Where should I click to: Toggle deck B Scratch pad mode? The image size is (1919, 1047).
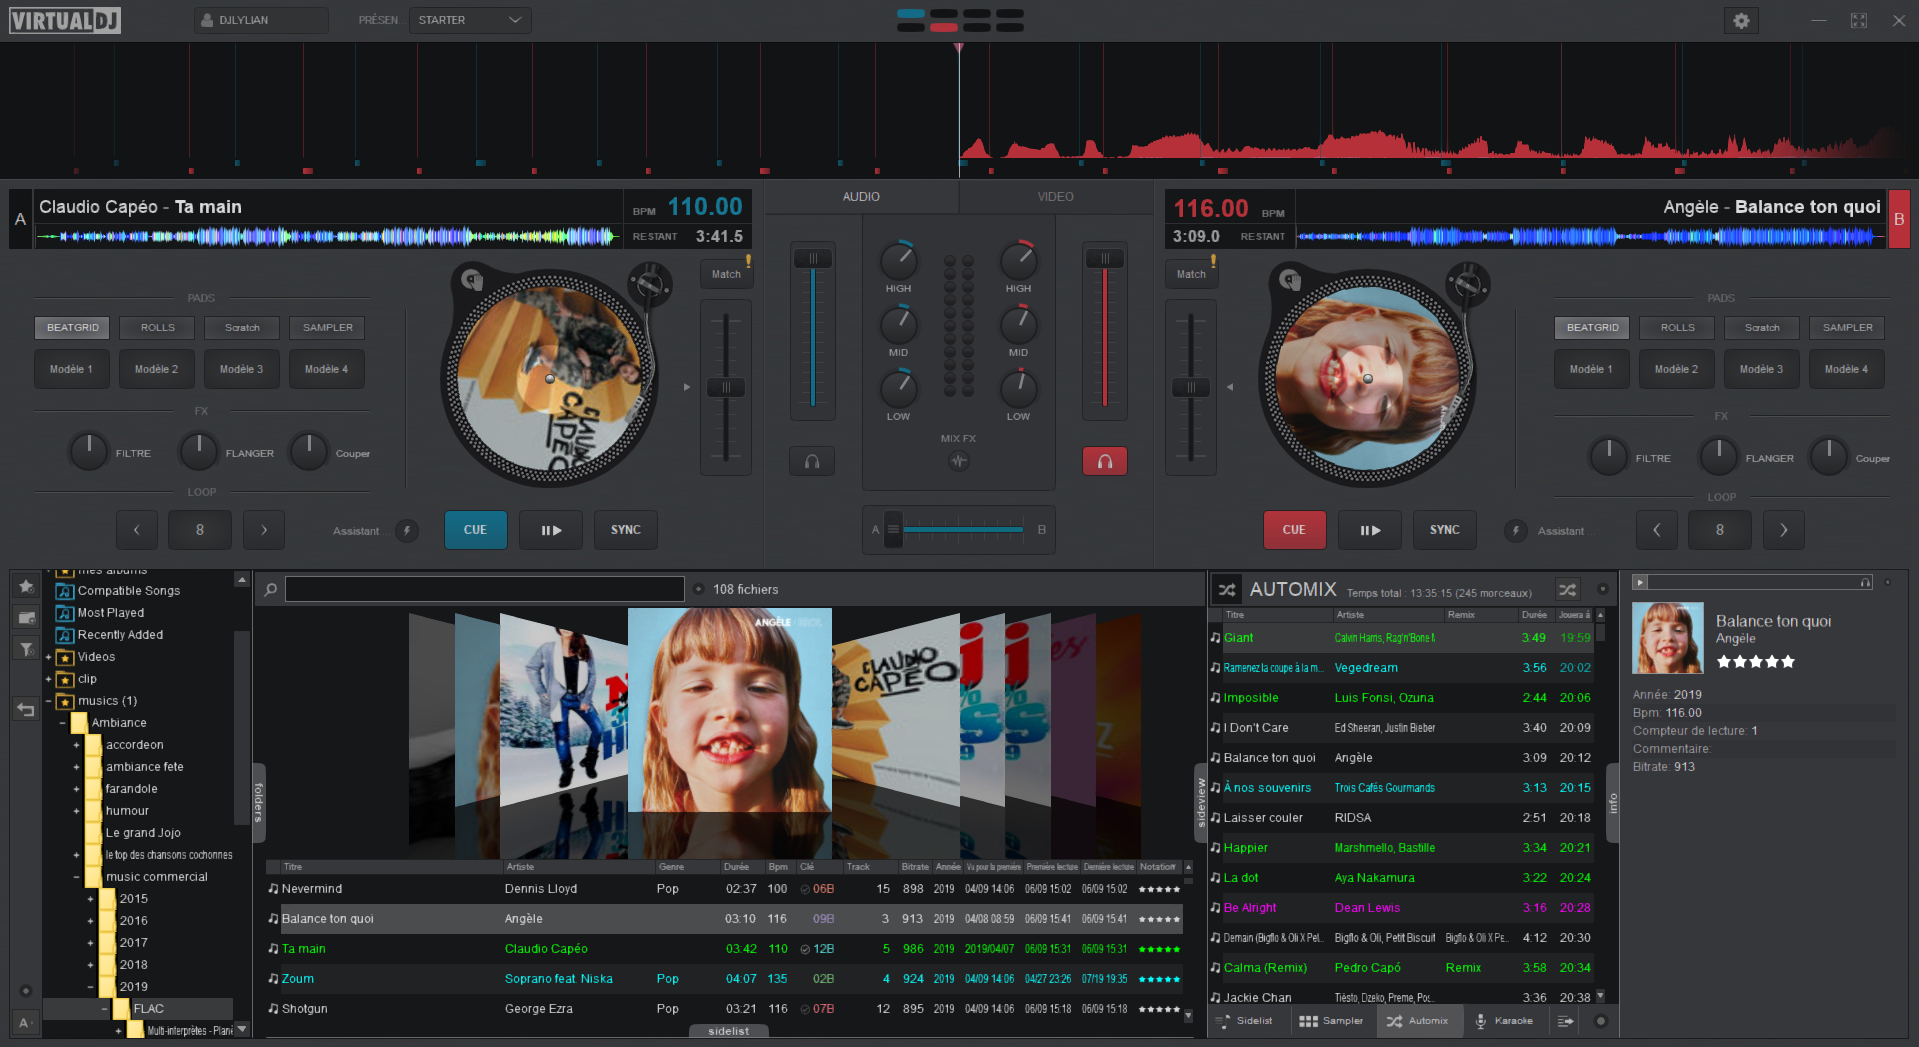[1762, 328]
